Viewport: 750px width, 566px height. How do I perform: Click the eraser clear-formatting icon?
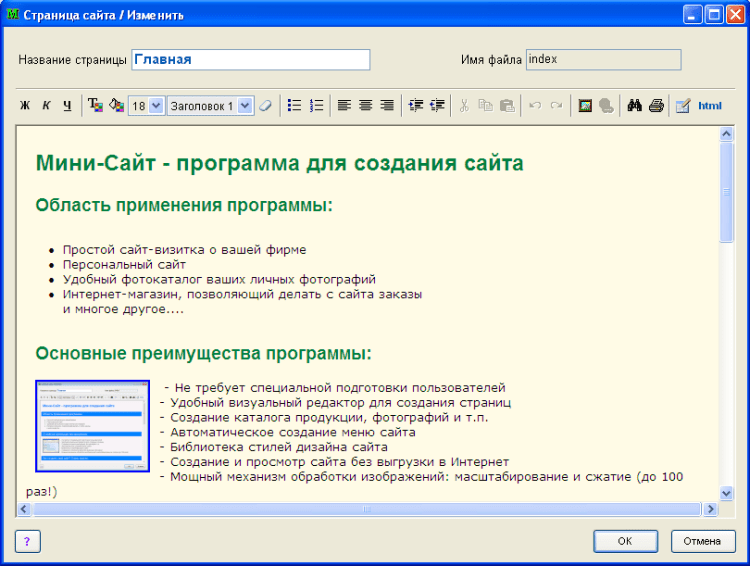pyautogui.click(x=265, y=105)
